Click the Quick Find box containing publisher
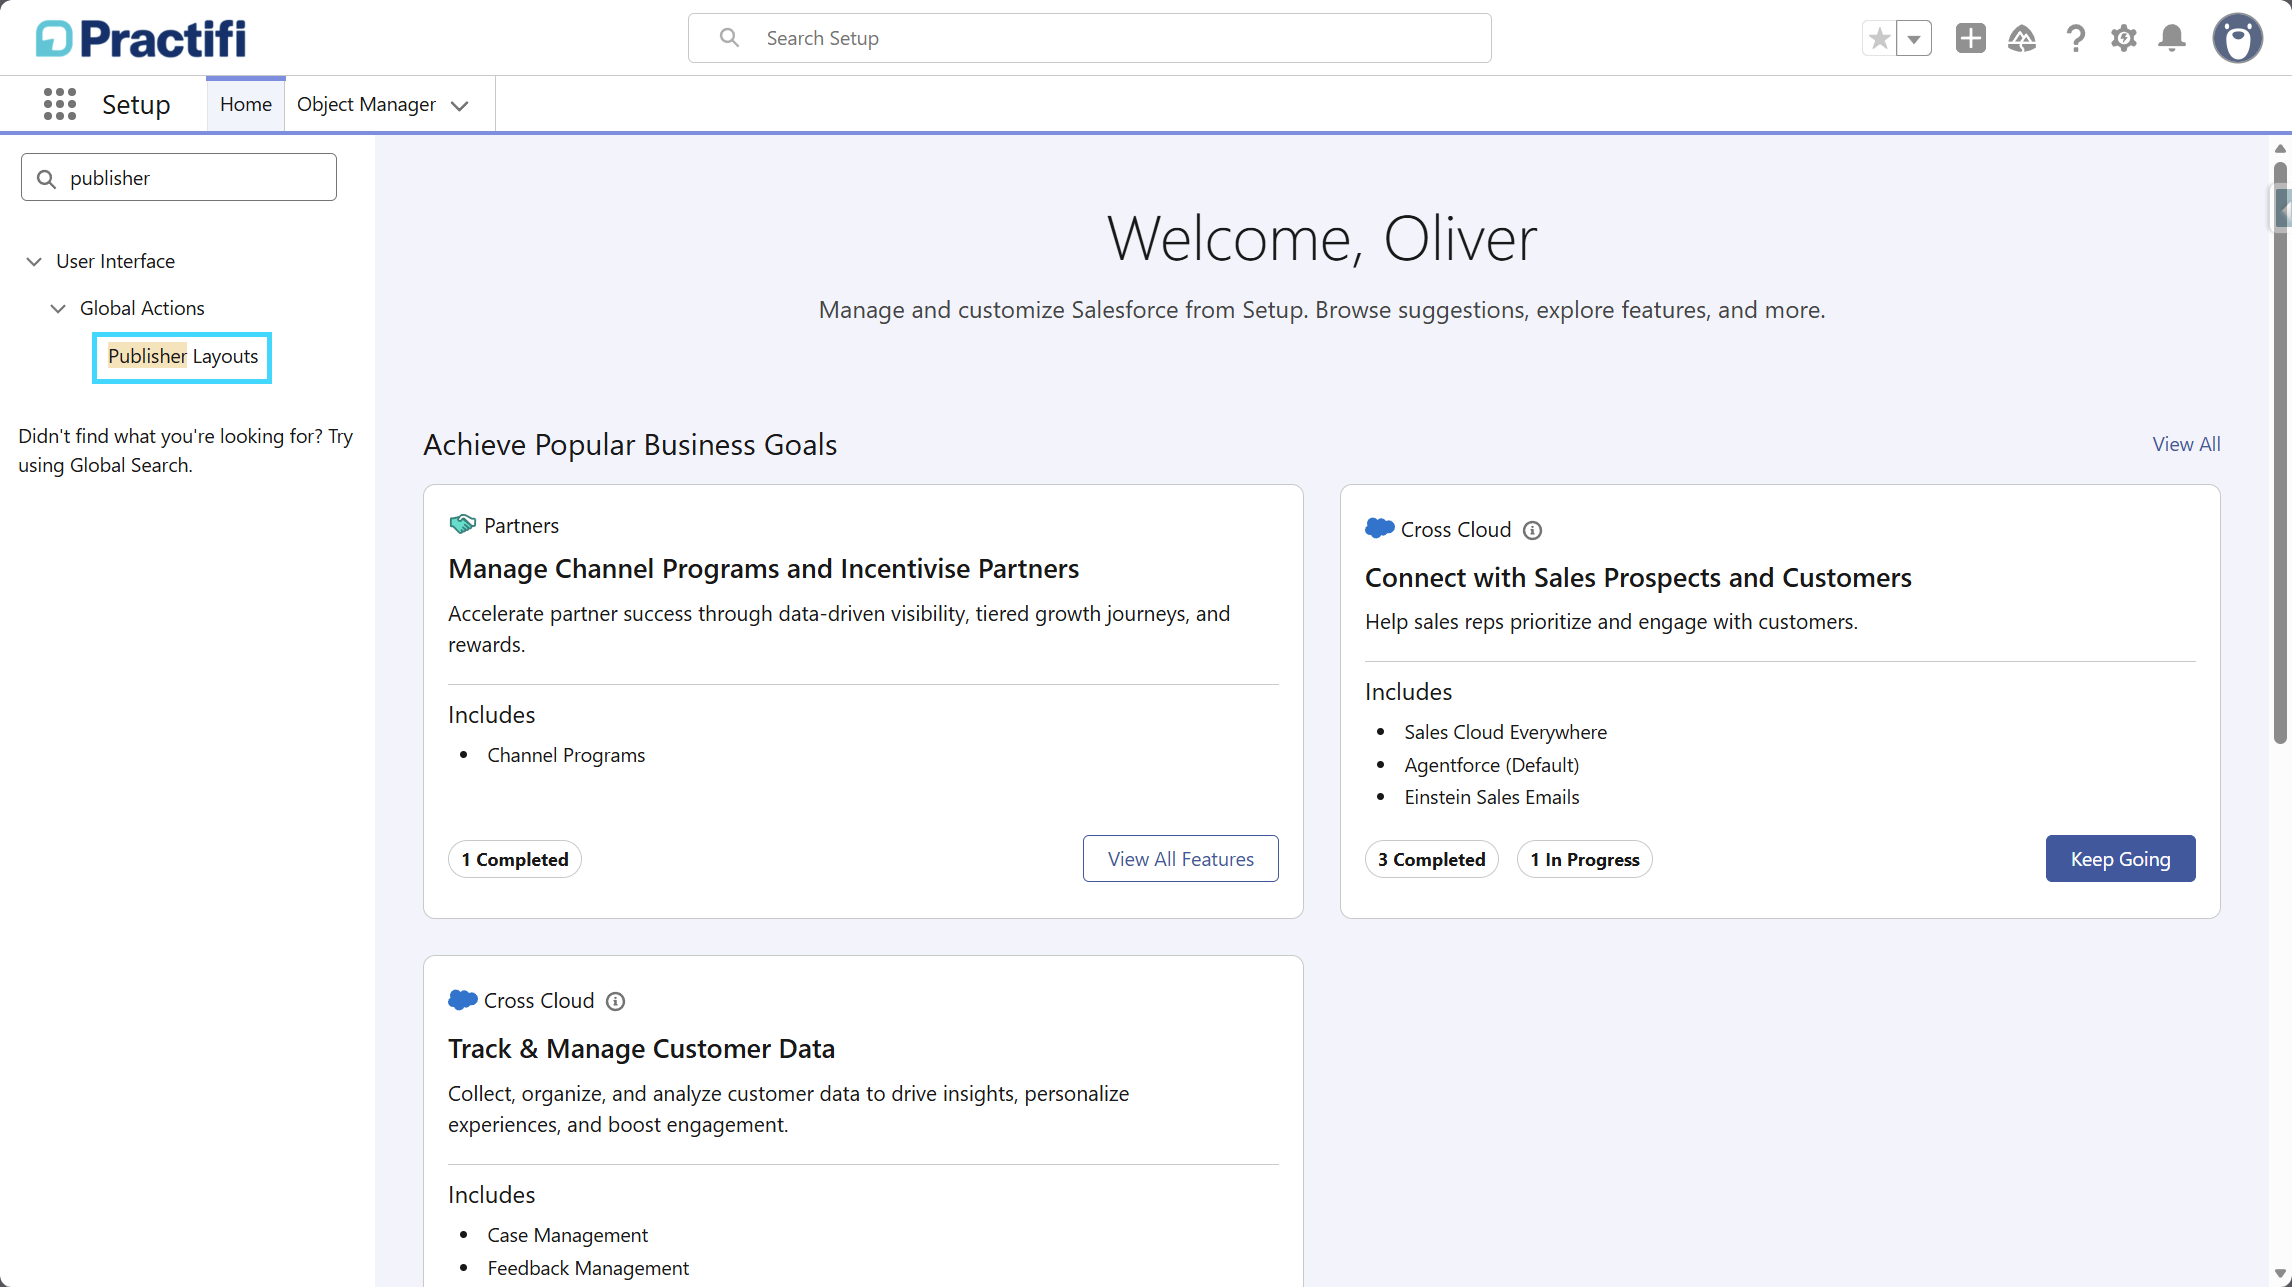The width and height of the screenshot is (2292, 1287). [179, 177]
